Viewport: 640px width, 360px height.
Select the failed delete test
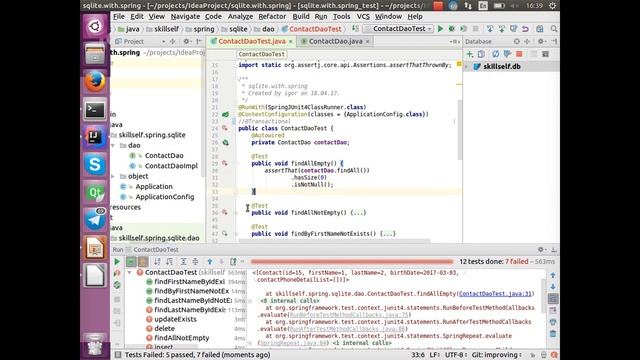pos(164,329)
